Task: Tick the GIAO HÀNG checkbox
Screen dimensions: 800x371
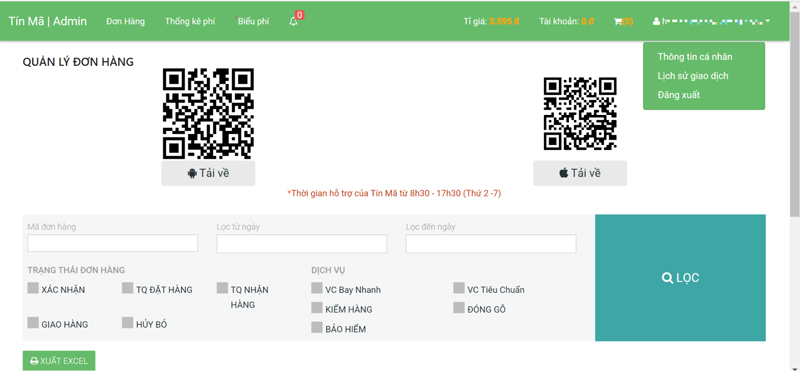Action: coord(33,323)
